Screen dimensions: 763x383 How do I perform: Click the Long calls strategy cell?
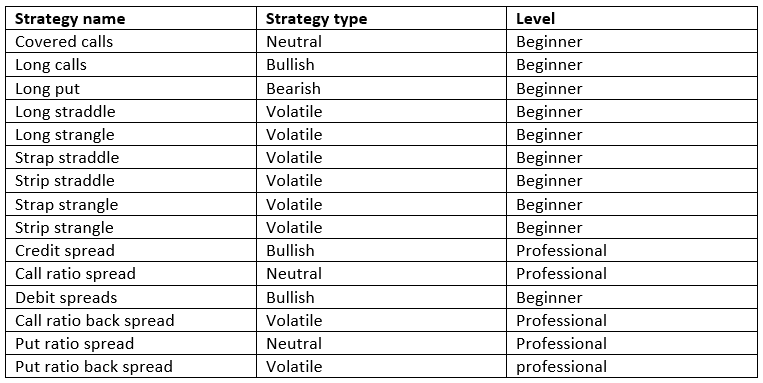click(x=131, y=65)
